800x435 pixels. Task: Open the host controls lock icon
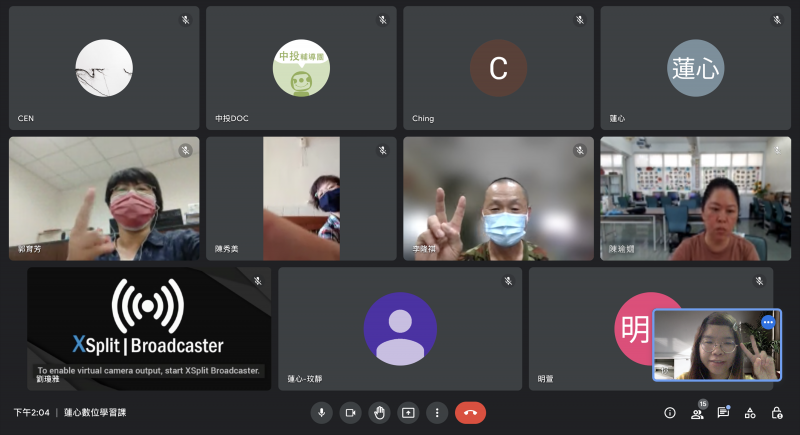click(x=777, y=412)
